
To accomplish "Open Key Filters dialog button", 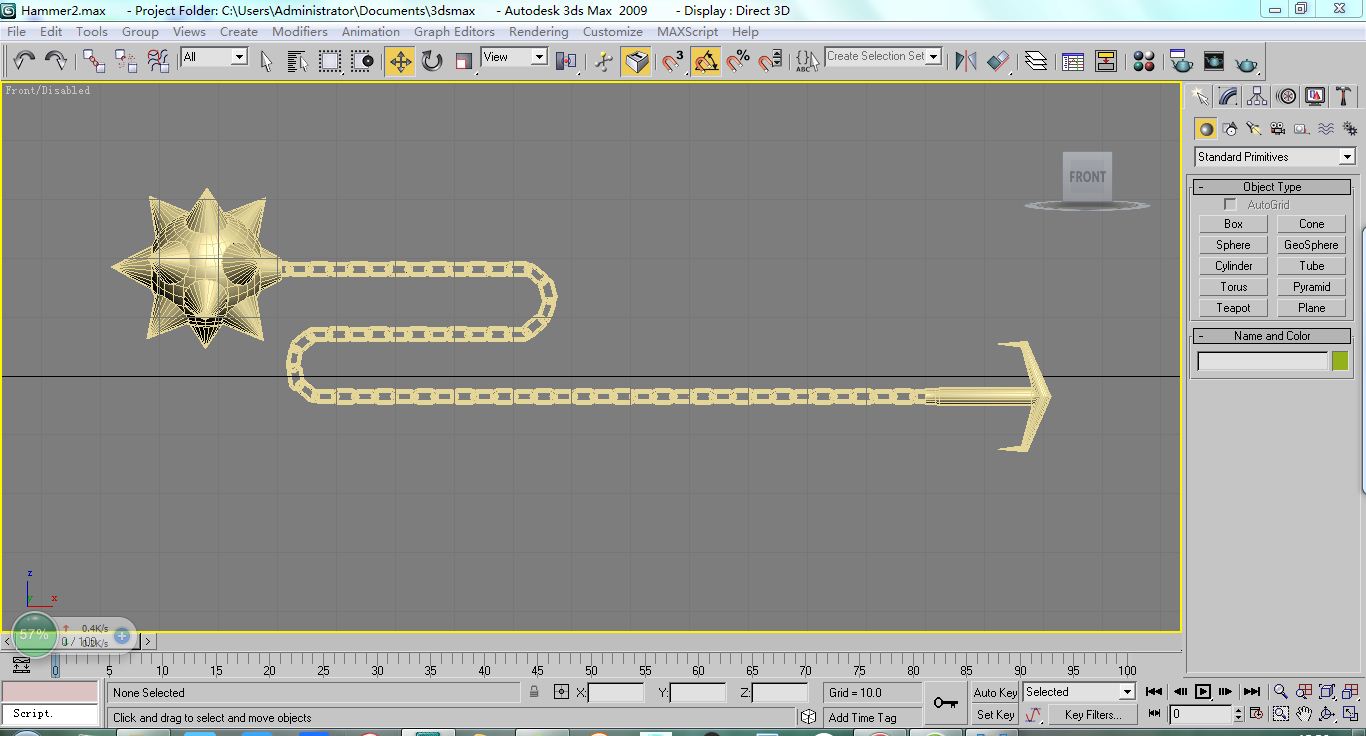I will (x=1092, y=715).
